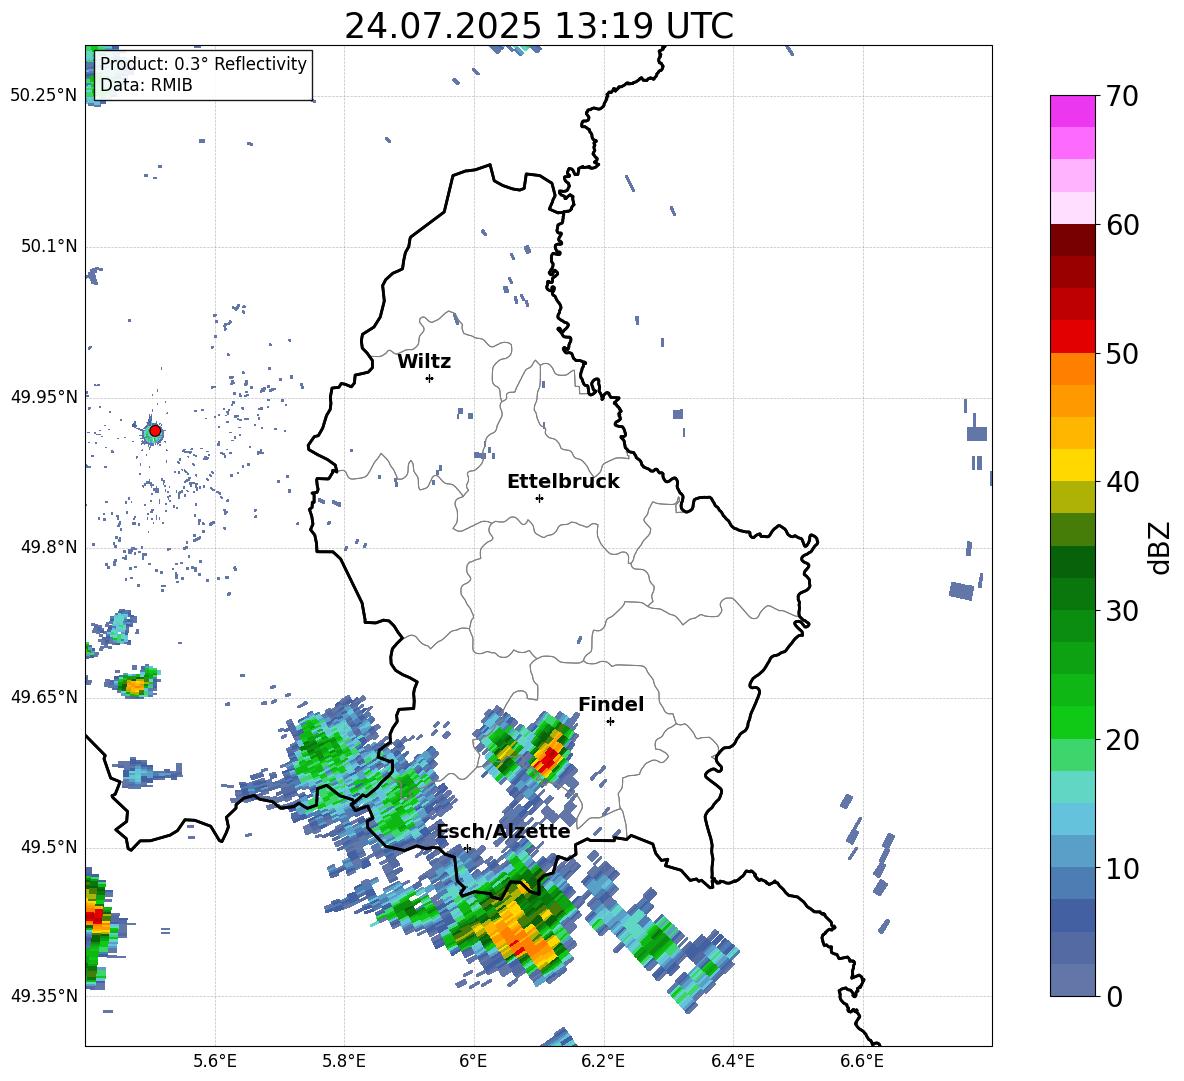
Task: Pick the bright red band above 50 dBZ
Action: [x=1072, y=337]
